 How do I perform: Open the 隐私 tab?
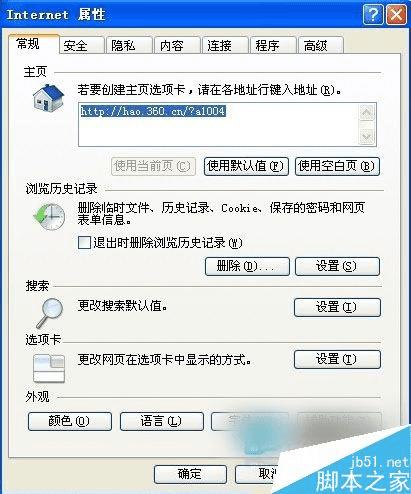pyautogui.click(x=129, y=46)
